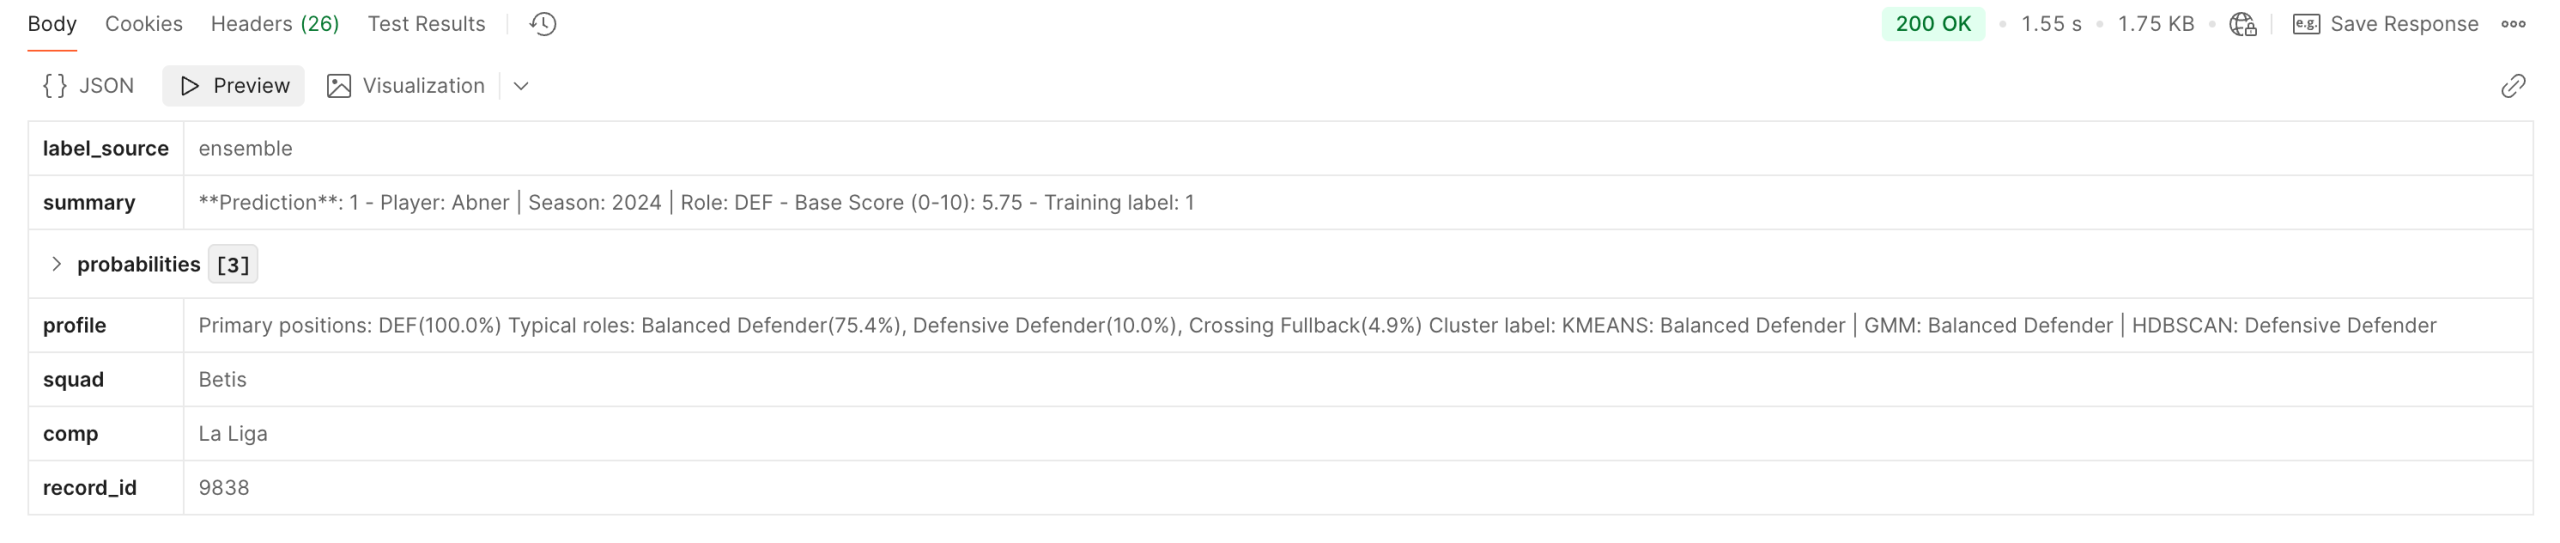Copy response link with chain icon
2560x543 pixels.
pyautogui.click(x=2513, y=86)
